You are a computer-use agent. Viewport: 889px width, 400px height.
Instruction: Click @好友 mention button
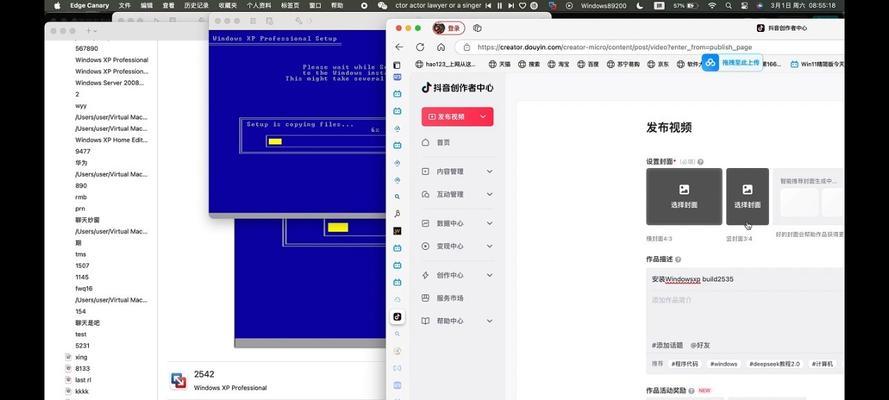tap(700, 345)
